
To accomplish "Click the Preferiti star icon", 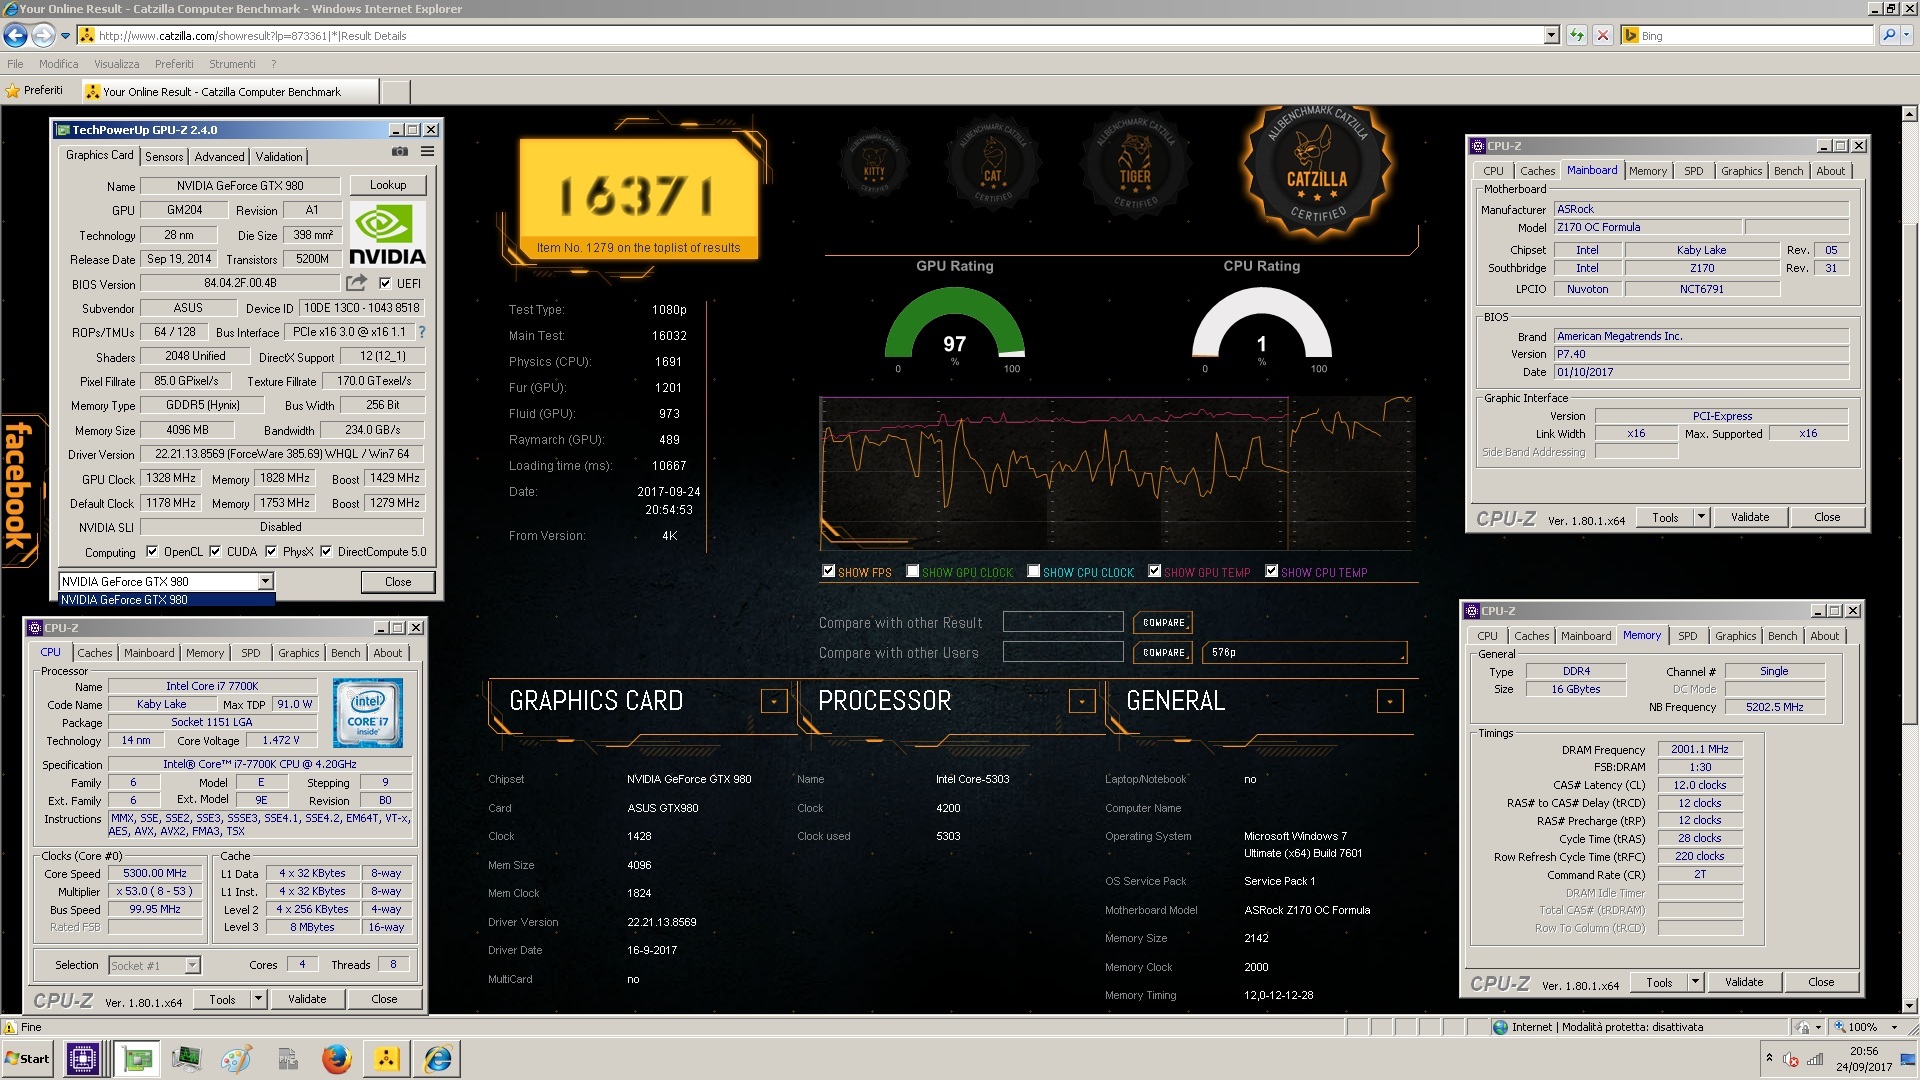I will [x=13, y=90].
